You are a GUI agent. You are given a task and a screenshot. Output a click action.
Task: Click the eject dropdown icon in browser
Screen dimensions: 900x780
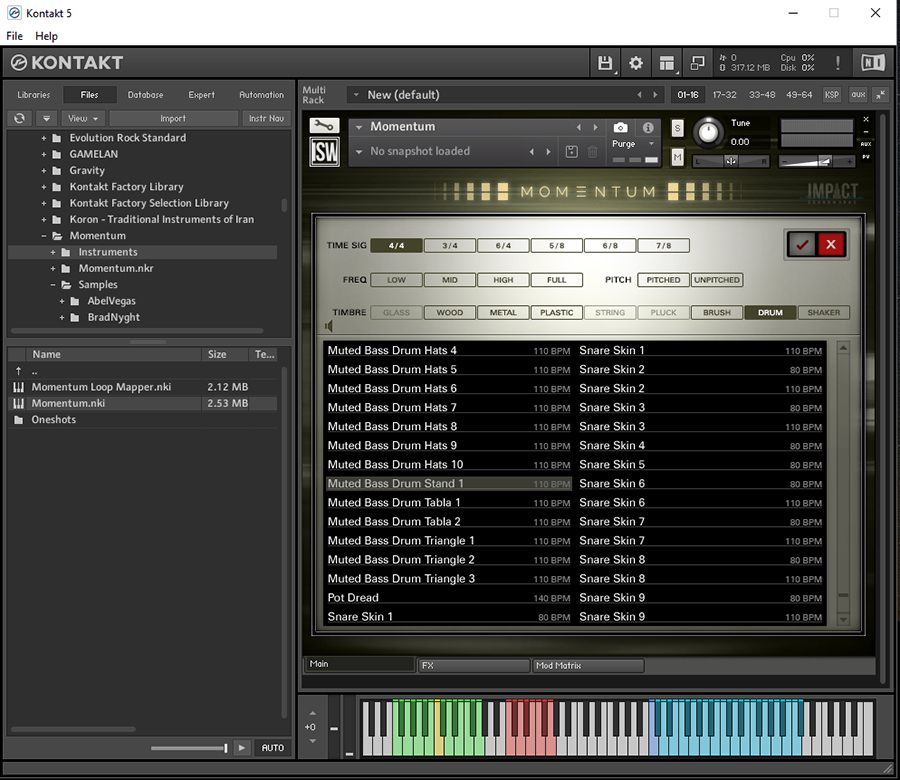tap(46, 118)
